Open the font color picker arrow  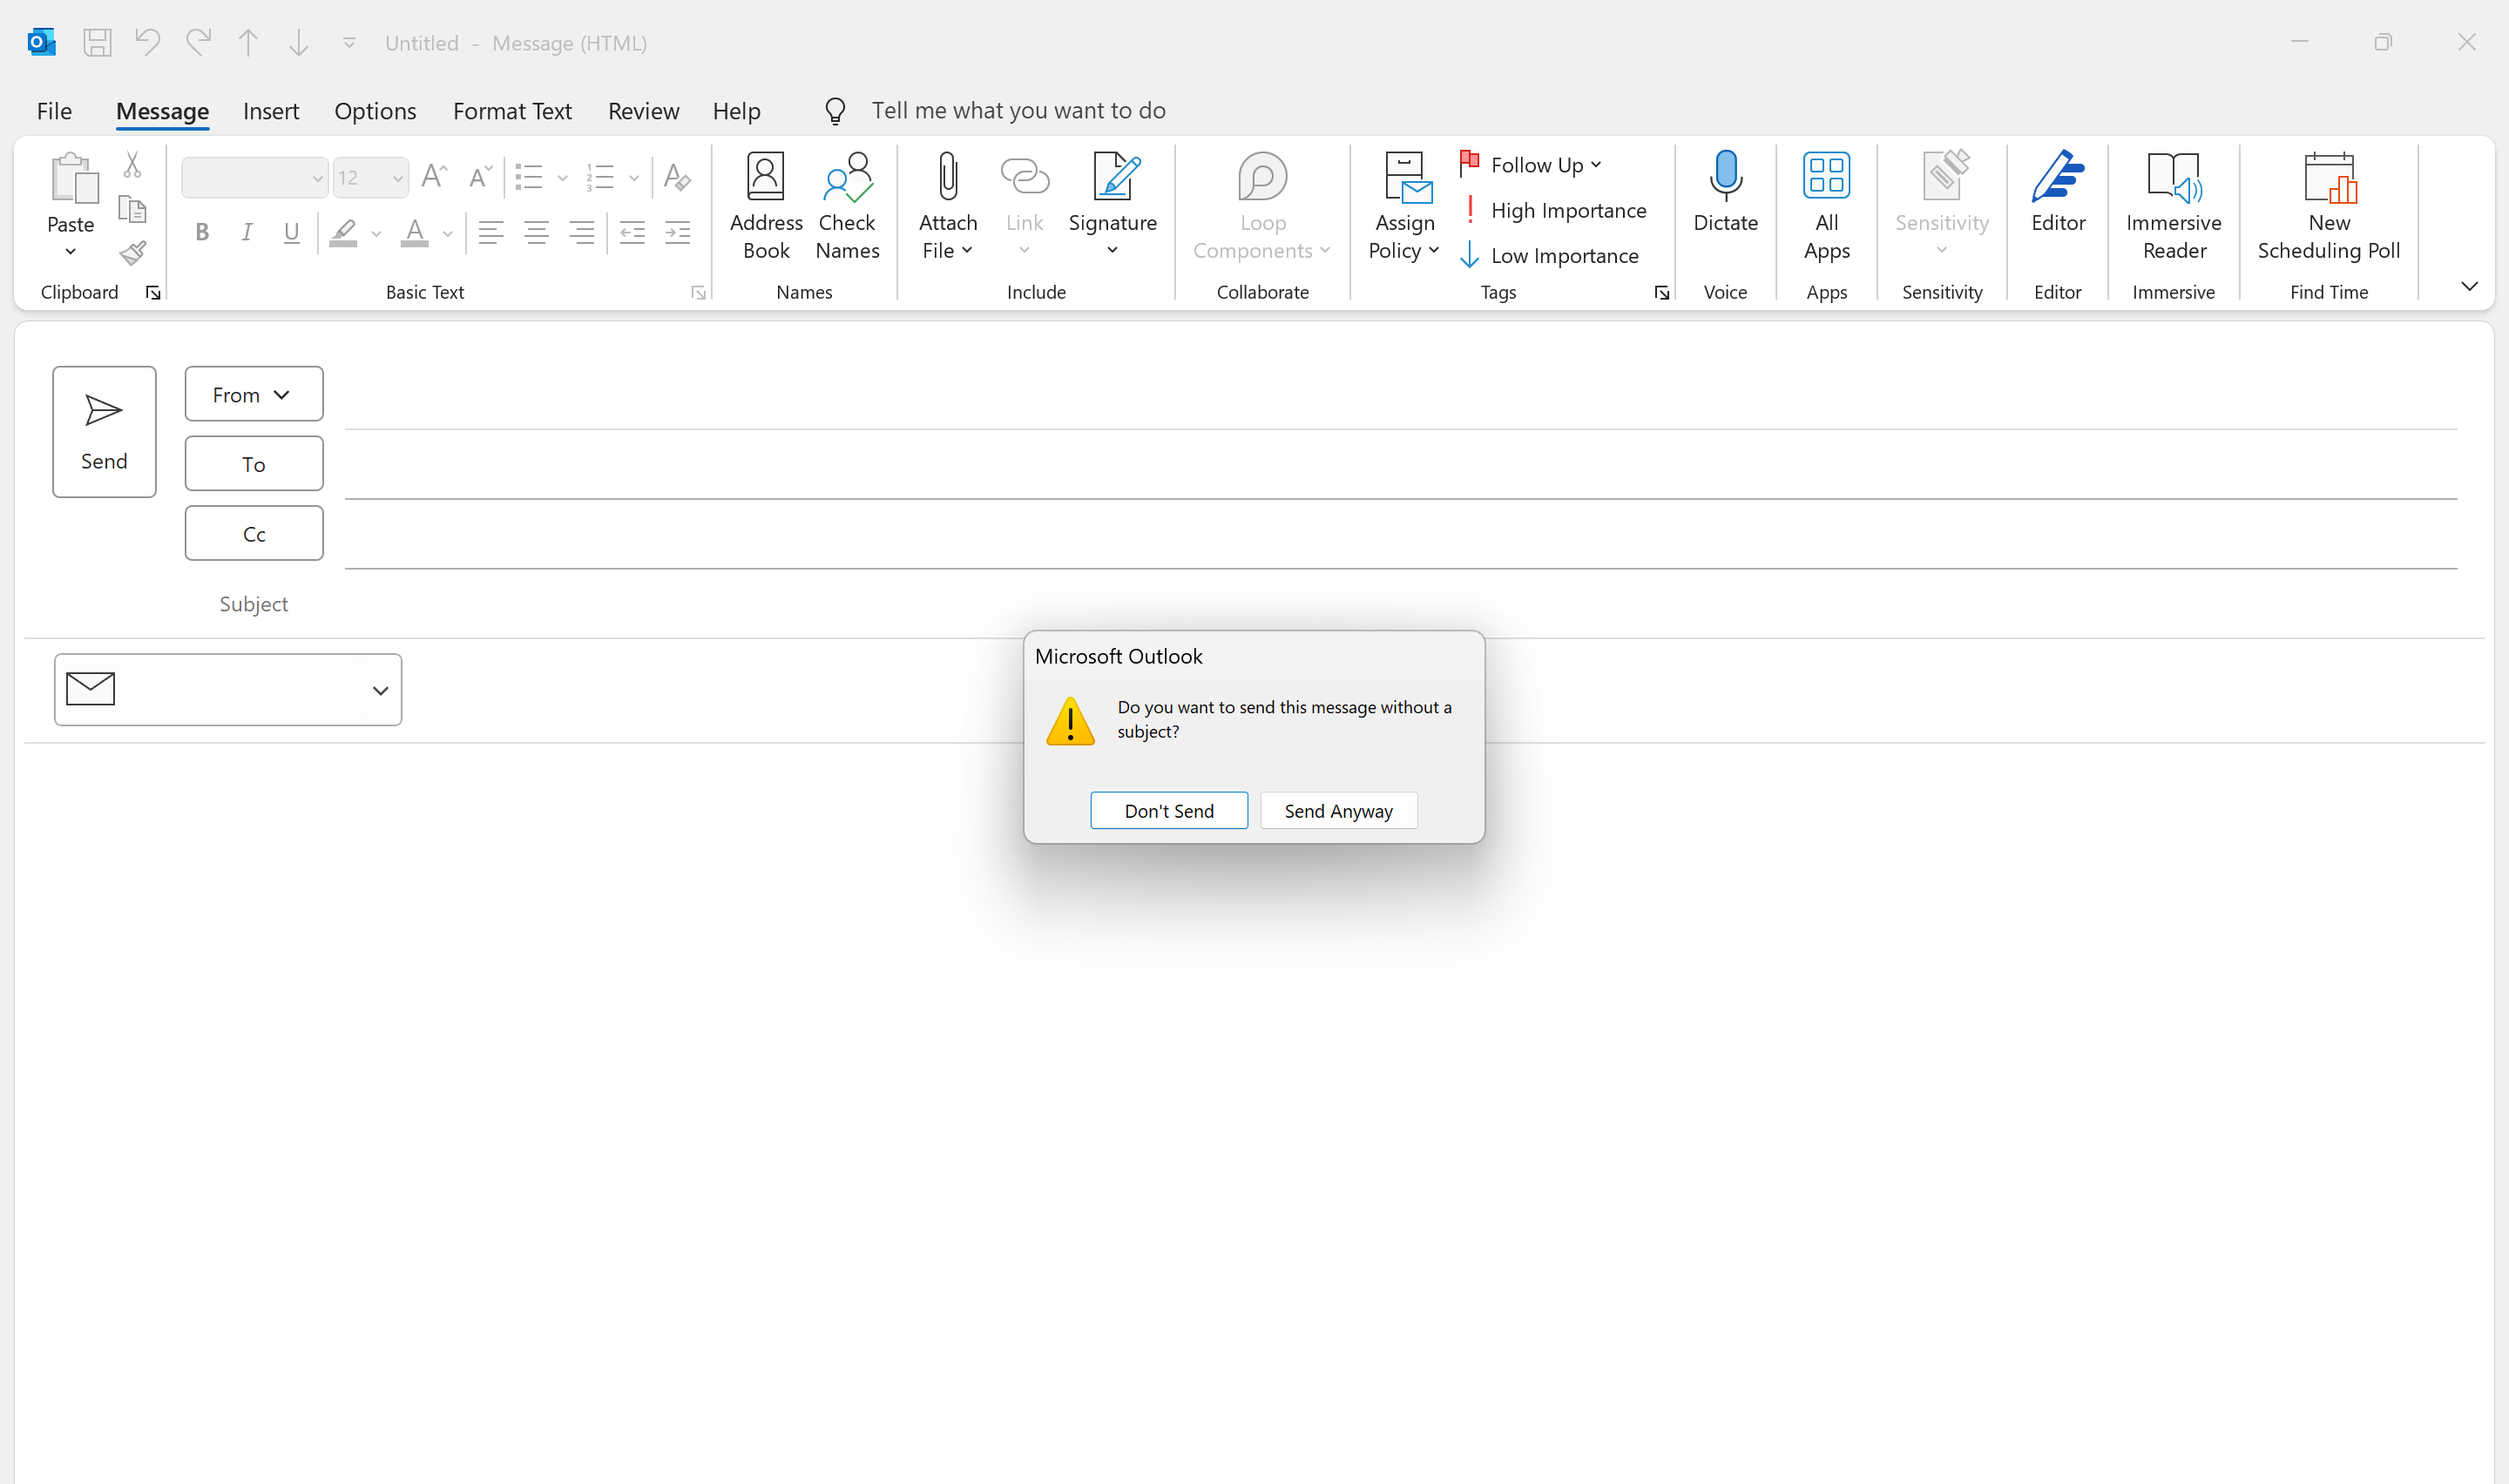(x=448, y=234)
